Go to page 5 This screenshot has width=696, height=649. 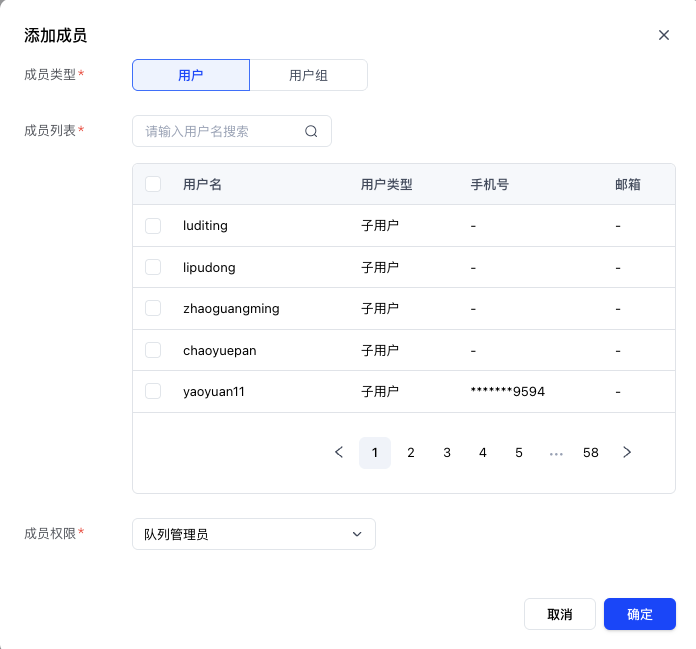click(519, 453)
